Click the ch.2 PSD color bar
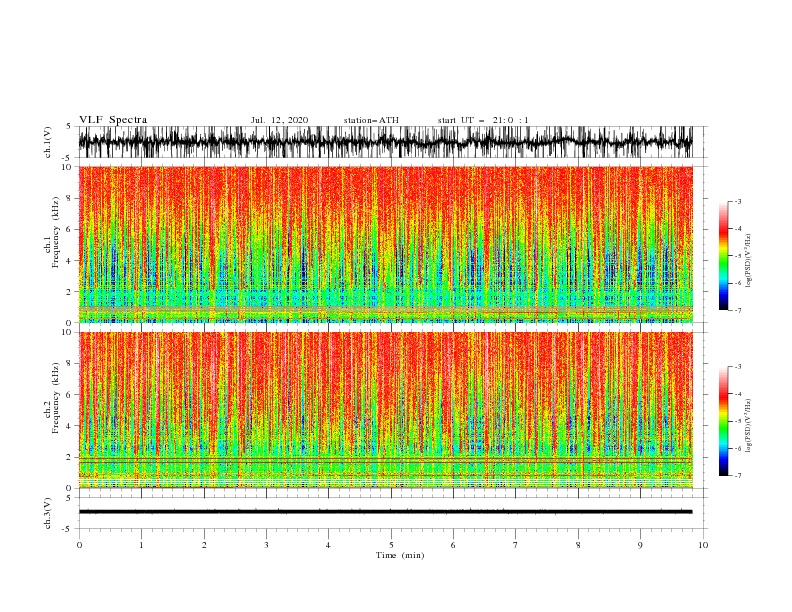Screen dimensions: 792x612 click(723, 421)
